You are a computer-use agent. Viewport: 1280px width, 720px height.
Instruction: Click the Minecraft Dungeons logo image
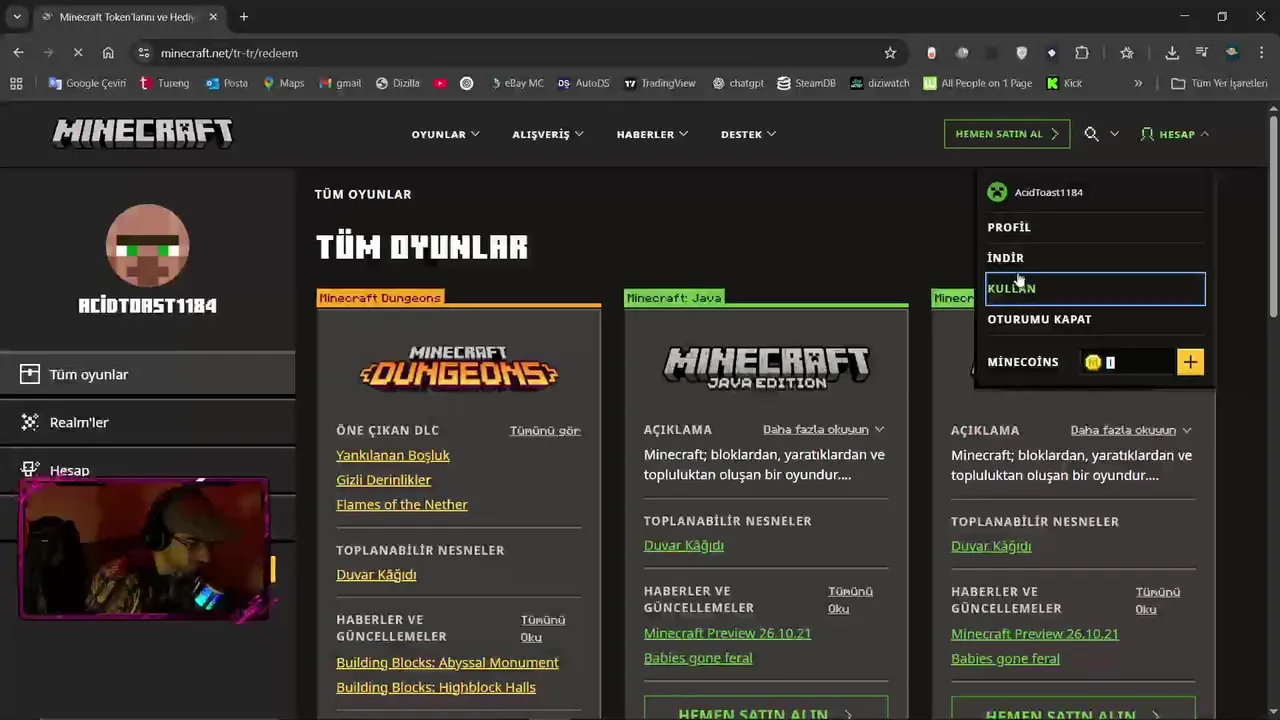459,368
